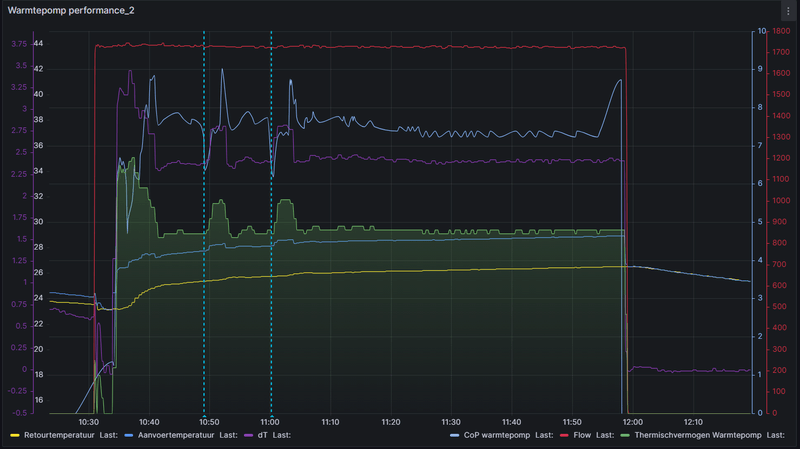Open color picker for purple dT swatch
800x449 pixels.
[248, 436]
